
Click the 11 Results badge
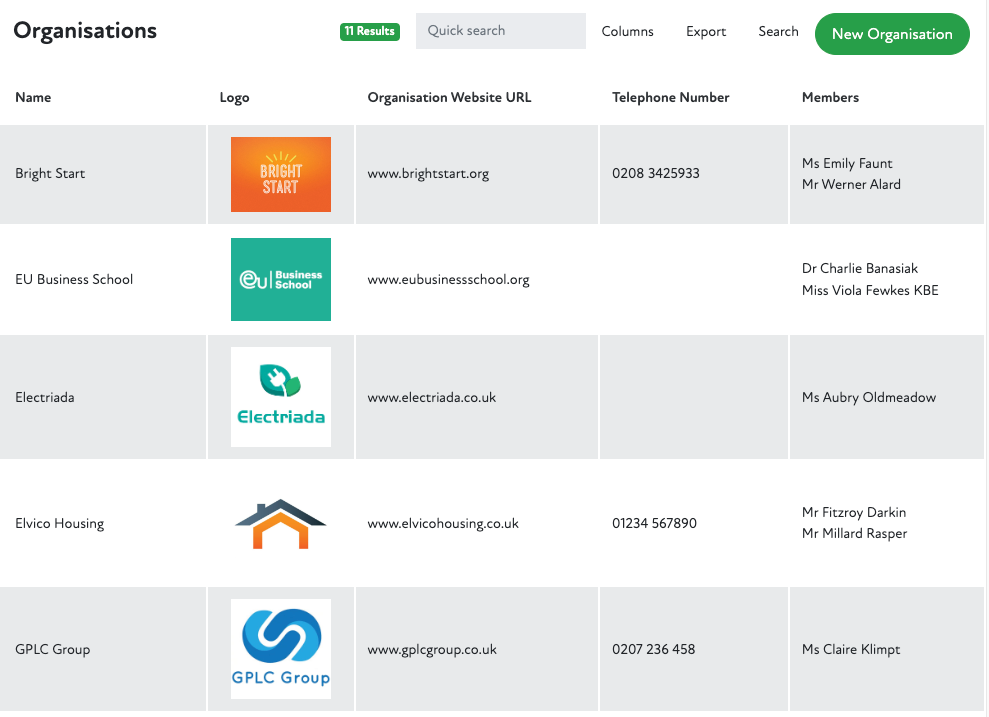click(369, 32)
